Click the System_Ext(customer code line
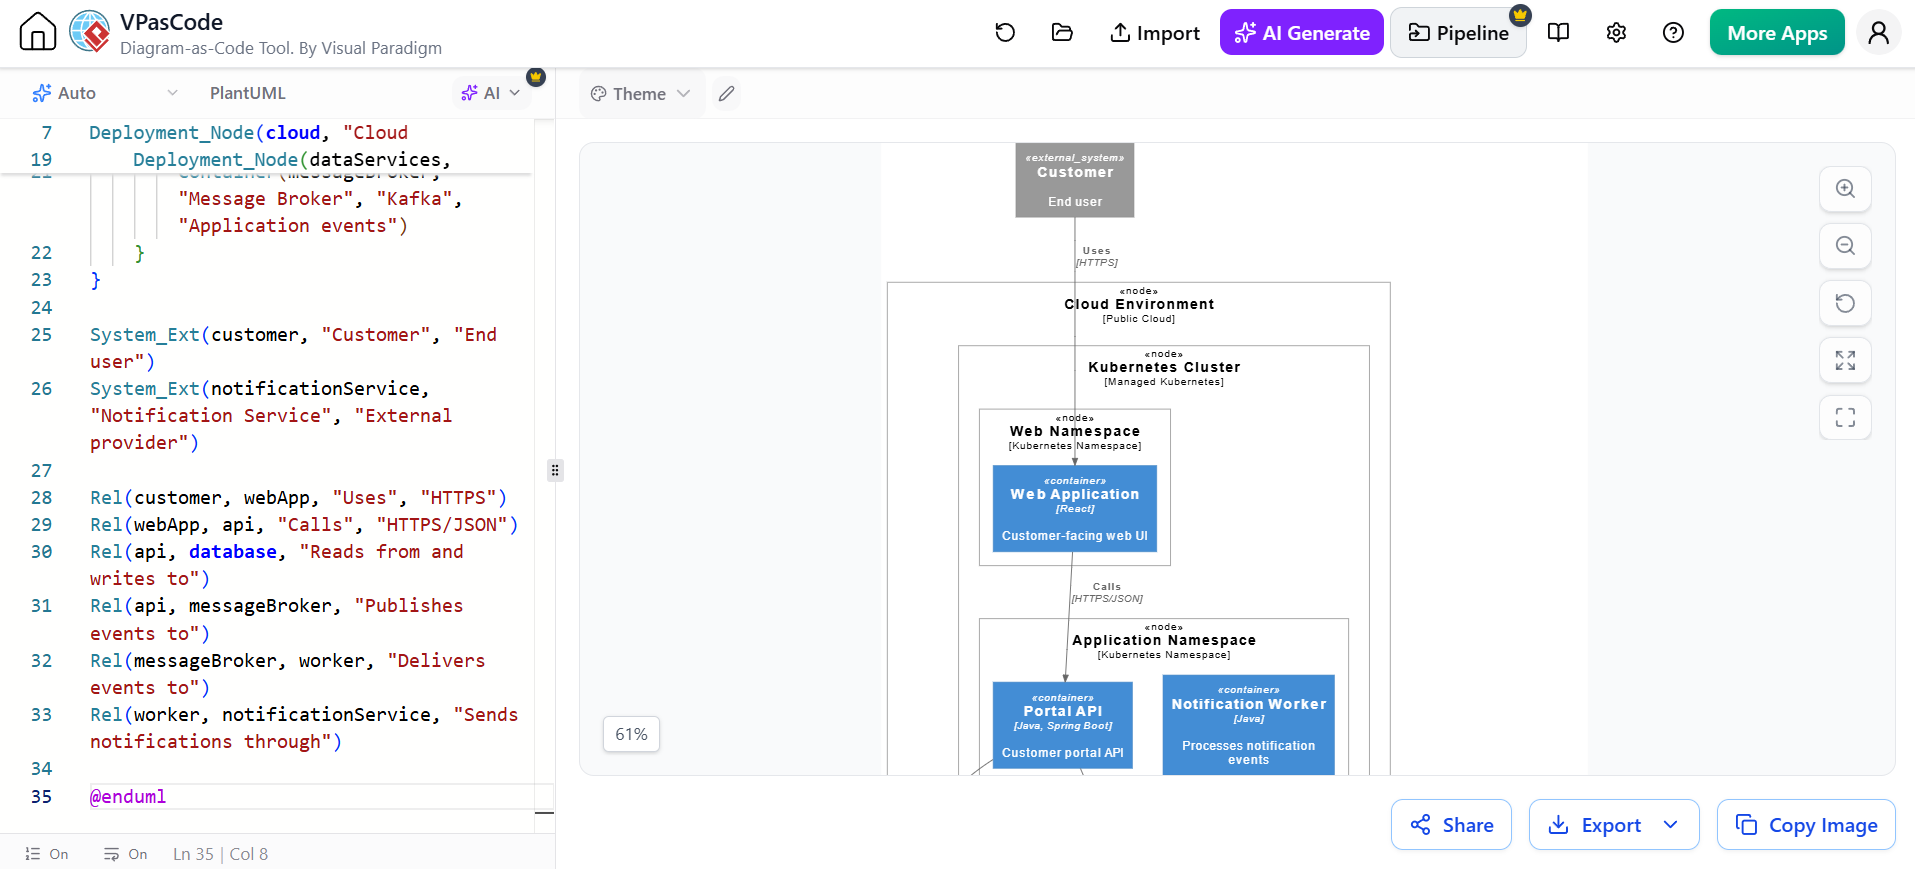 point(295,348)
